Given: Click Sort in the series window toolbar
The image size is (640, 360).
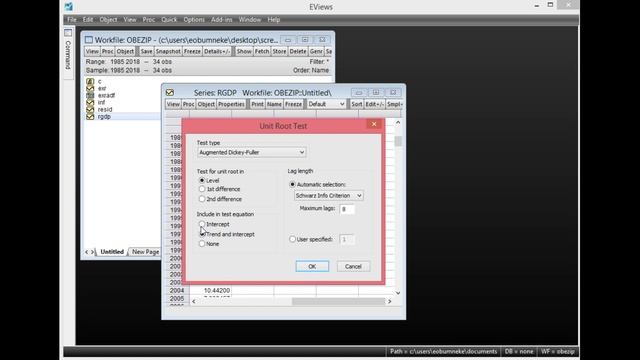Looking at the screenshot, I should click(357, 104).
